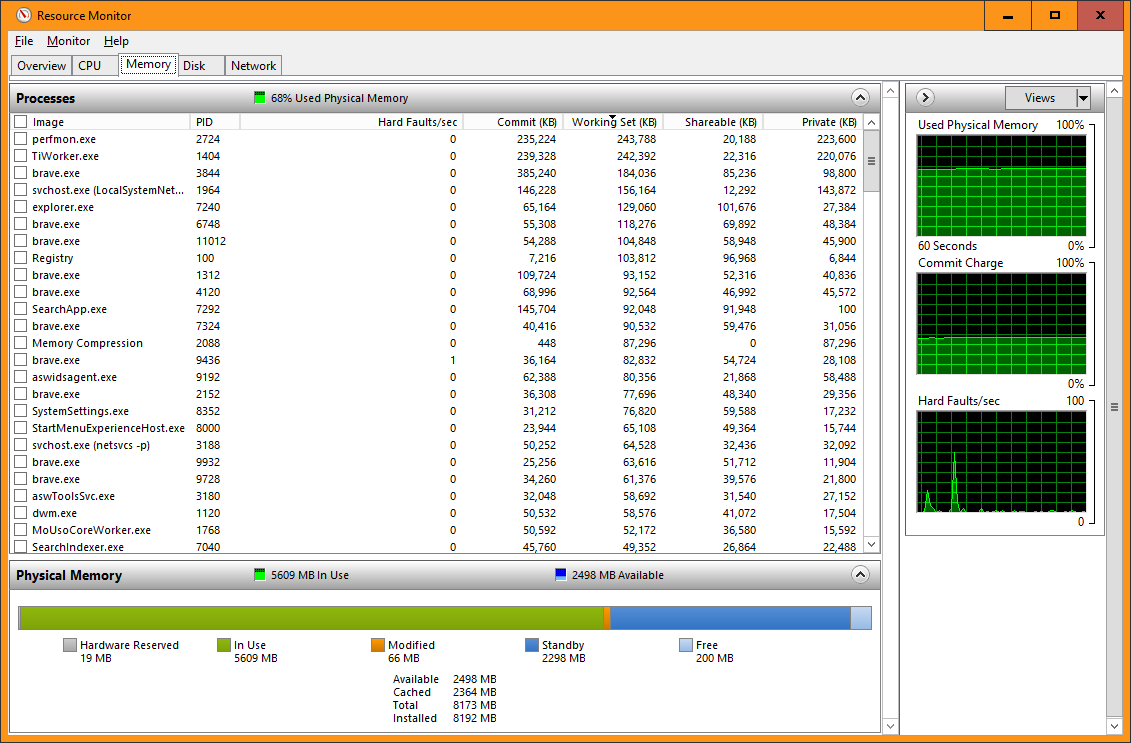Click the green In Use legend swatch
This screenshot has height=743, width=1131.
[223, 646]
